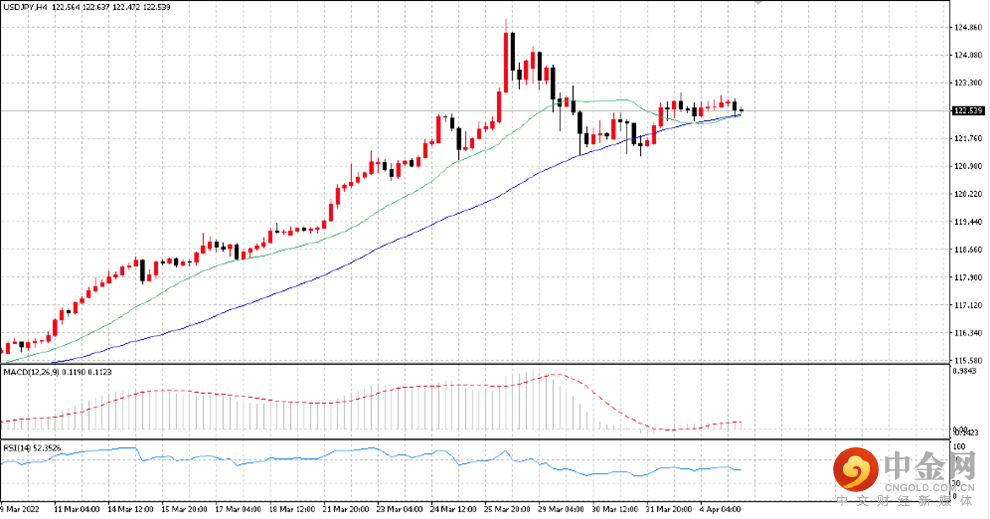
Task: Click the 123.300 price axis label
Action: point(969,83)
